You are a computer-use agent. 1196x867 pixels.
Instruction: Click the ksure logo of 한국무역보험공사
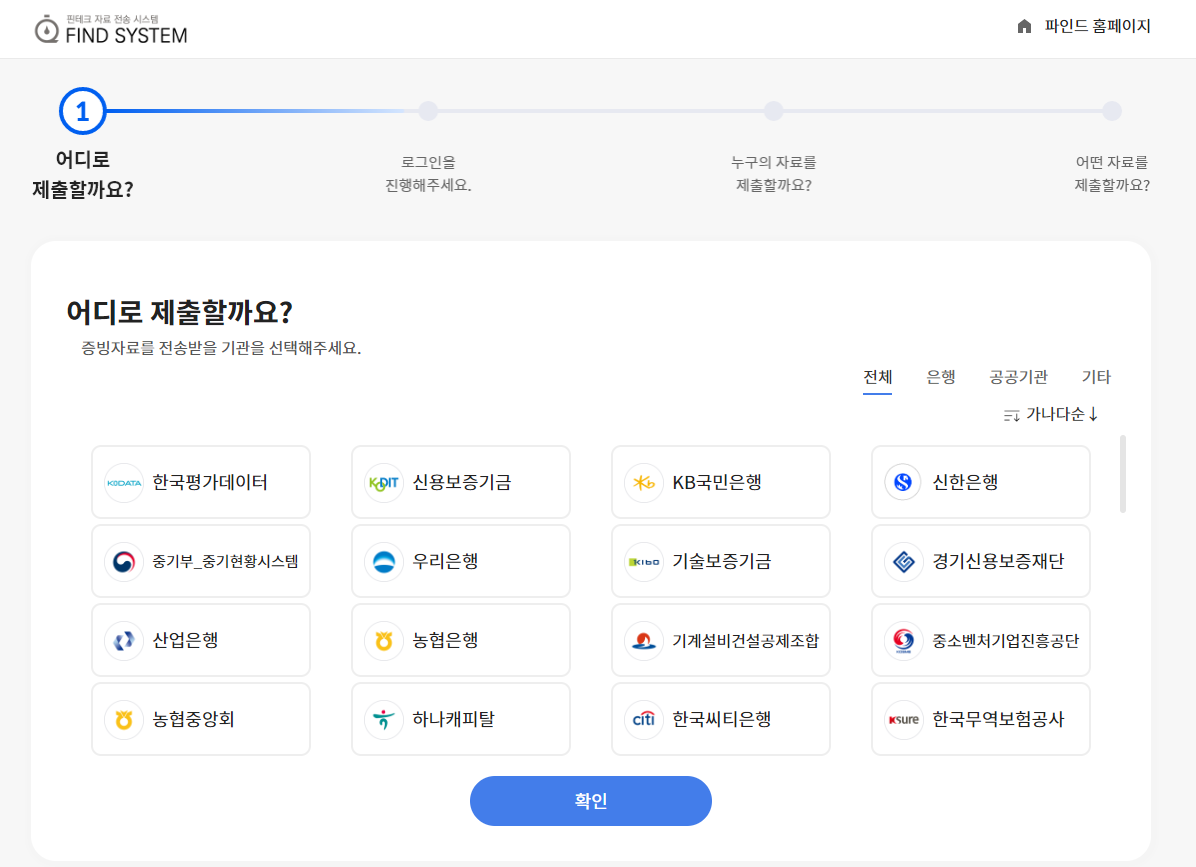[x=904, y=720]
